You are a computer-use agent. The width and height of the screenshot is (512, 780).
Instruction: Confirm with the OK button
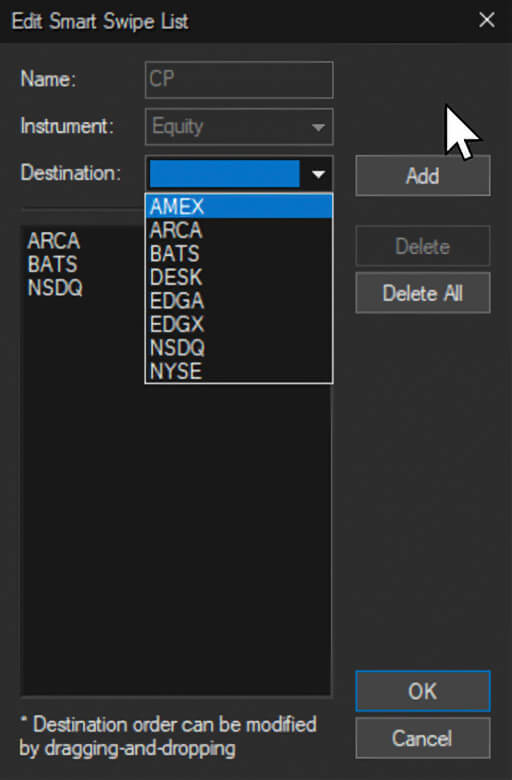click(x=422, y=691)
